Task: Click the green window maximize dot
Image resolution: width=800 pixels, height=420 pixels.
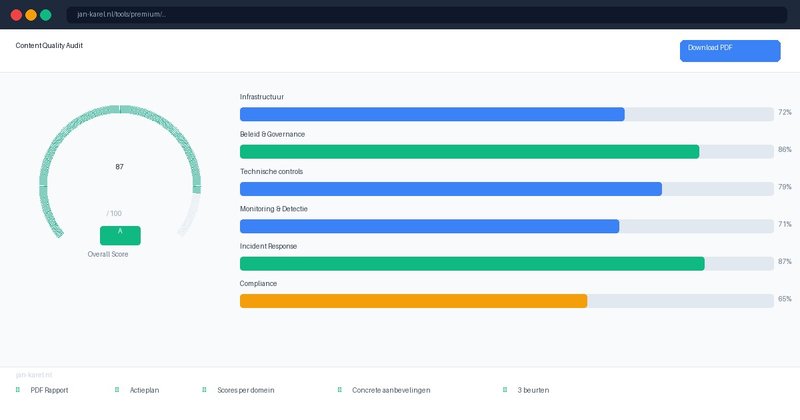Action: coord(45,15)
